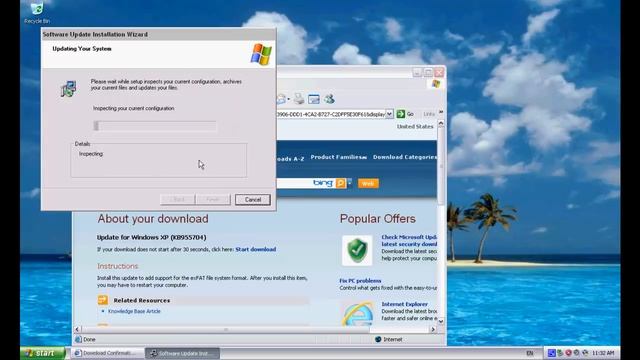640x360 pixels.
Task: Click the browser address bar URL field
Action: point(331,114)
